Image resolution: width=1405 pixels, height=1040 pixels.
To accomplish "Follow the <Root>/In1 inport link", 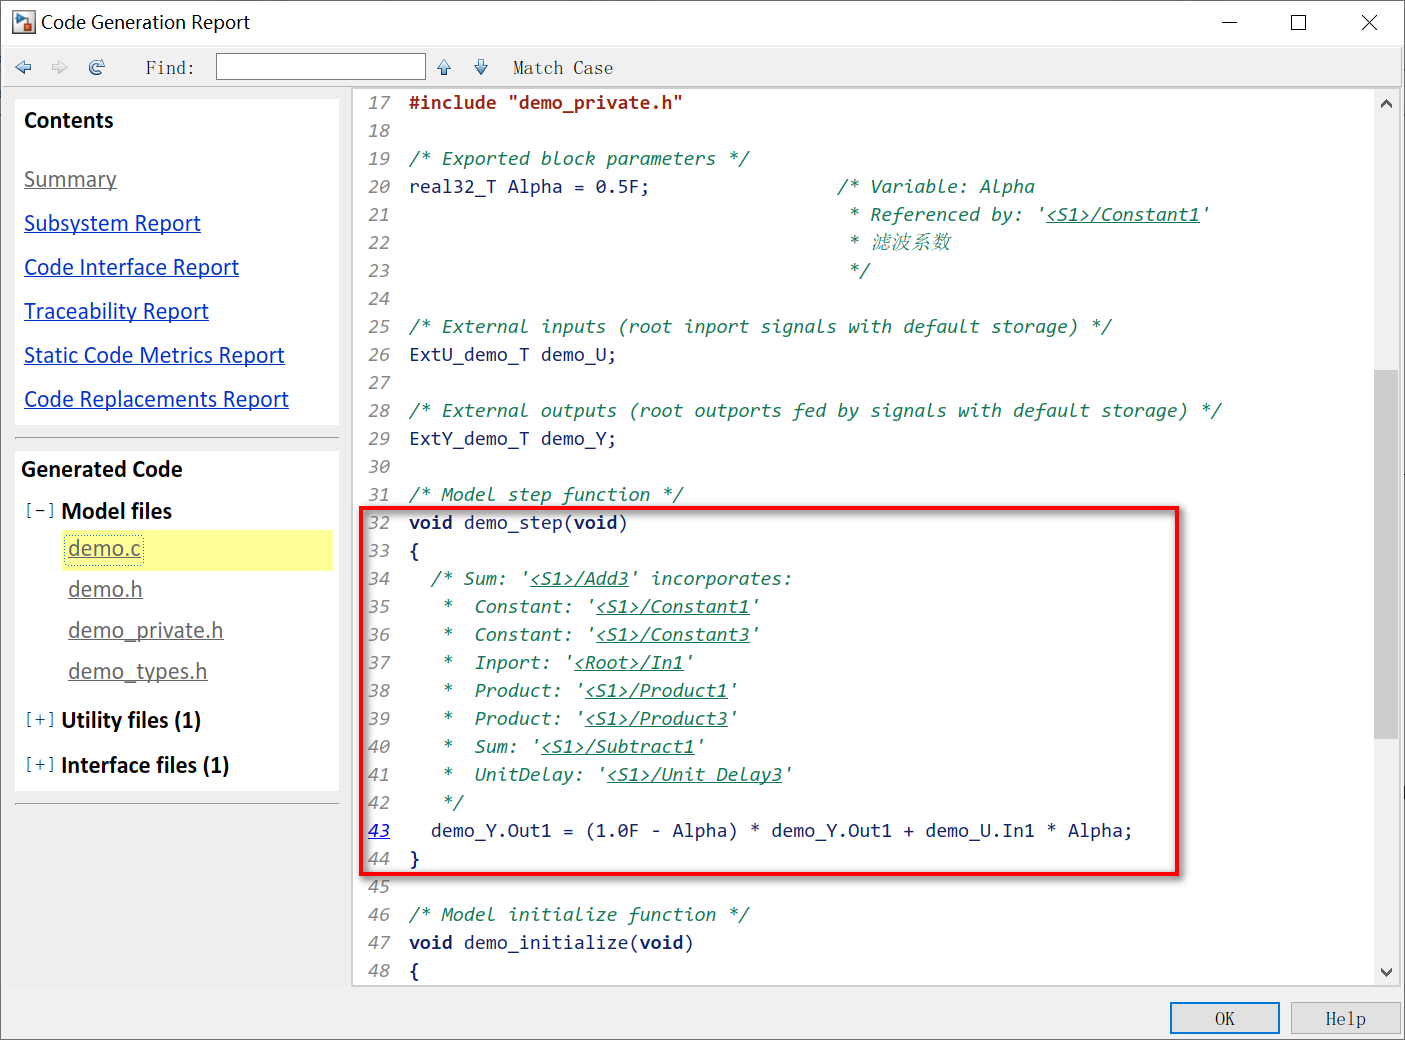I will [629, 663].
